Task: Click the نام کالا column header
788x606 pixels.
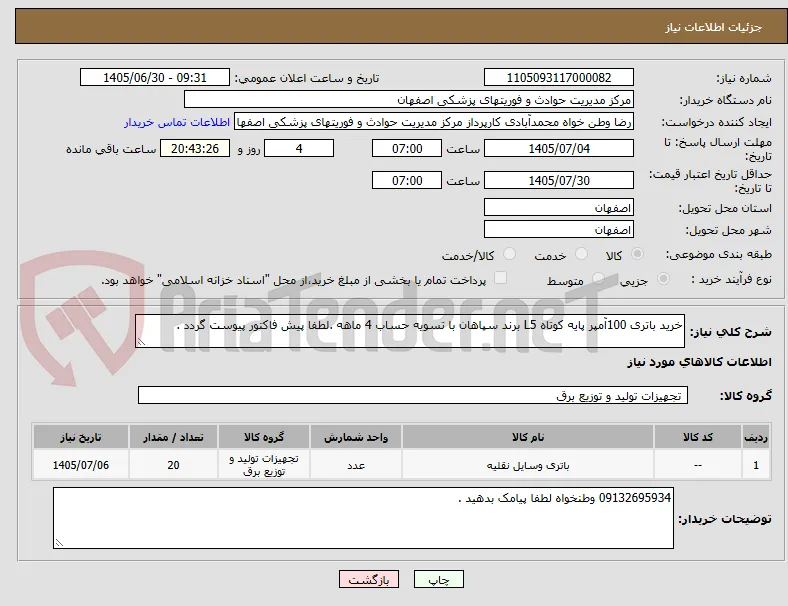Action: 528,437
